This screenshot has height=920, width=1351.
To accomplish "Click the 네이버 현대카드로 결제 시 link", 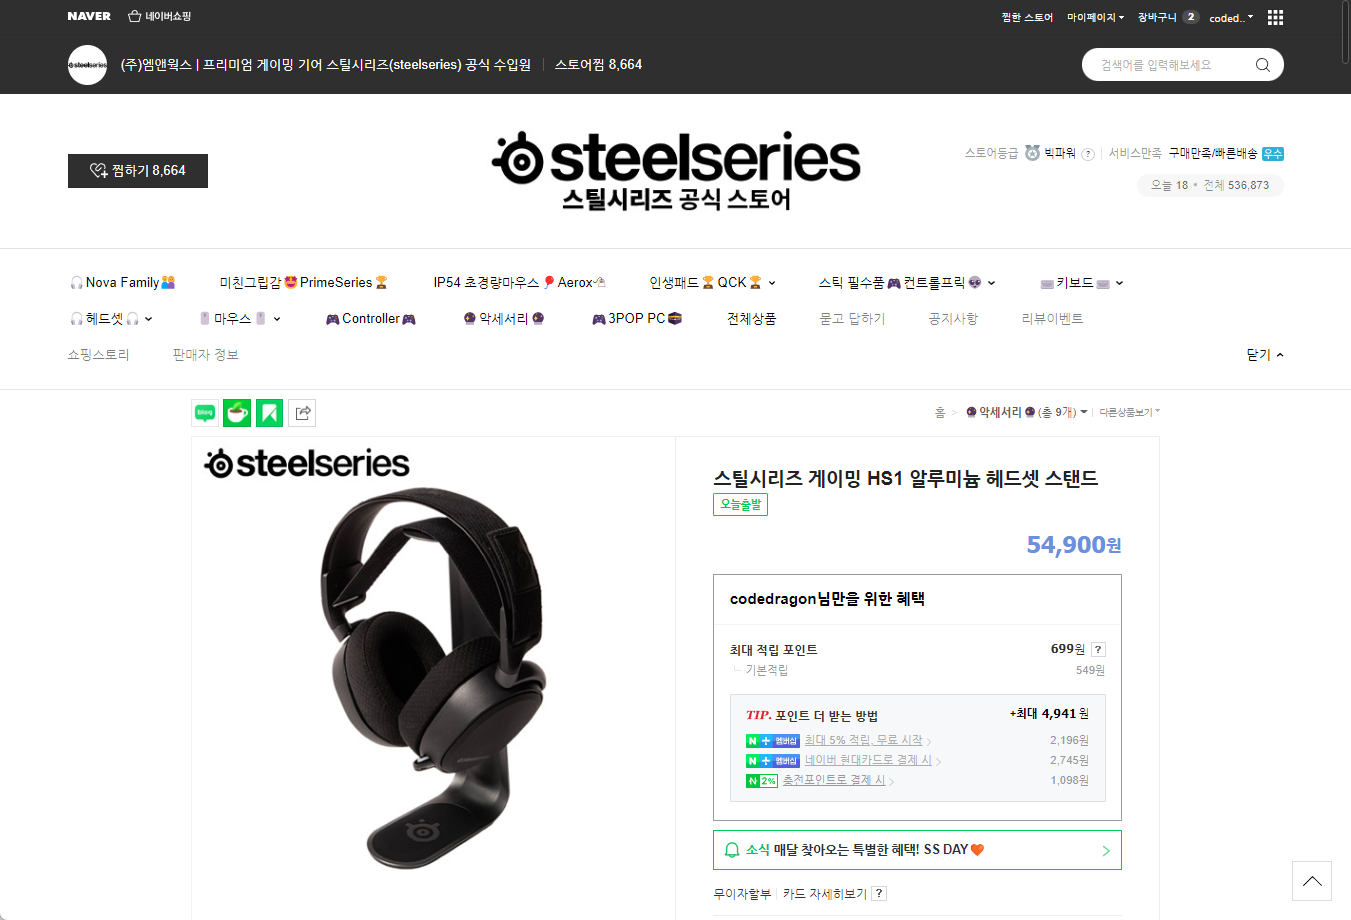I will point(868,760).
